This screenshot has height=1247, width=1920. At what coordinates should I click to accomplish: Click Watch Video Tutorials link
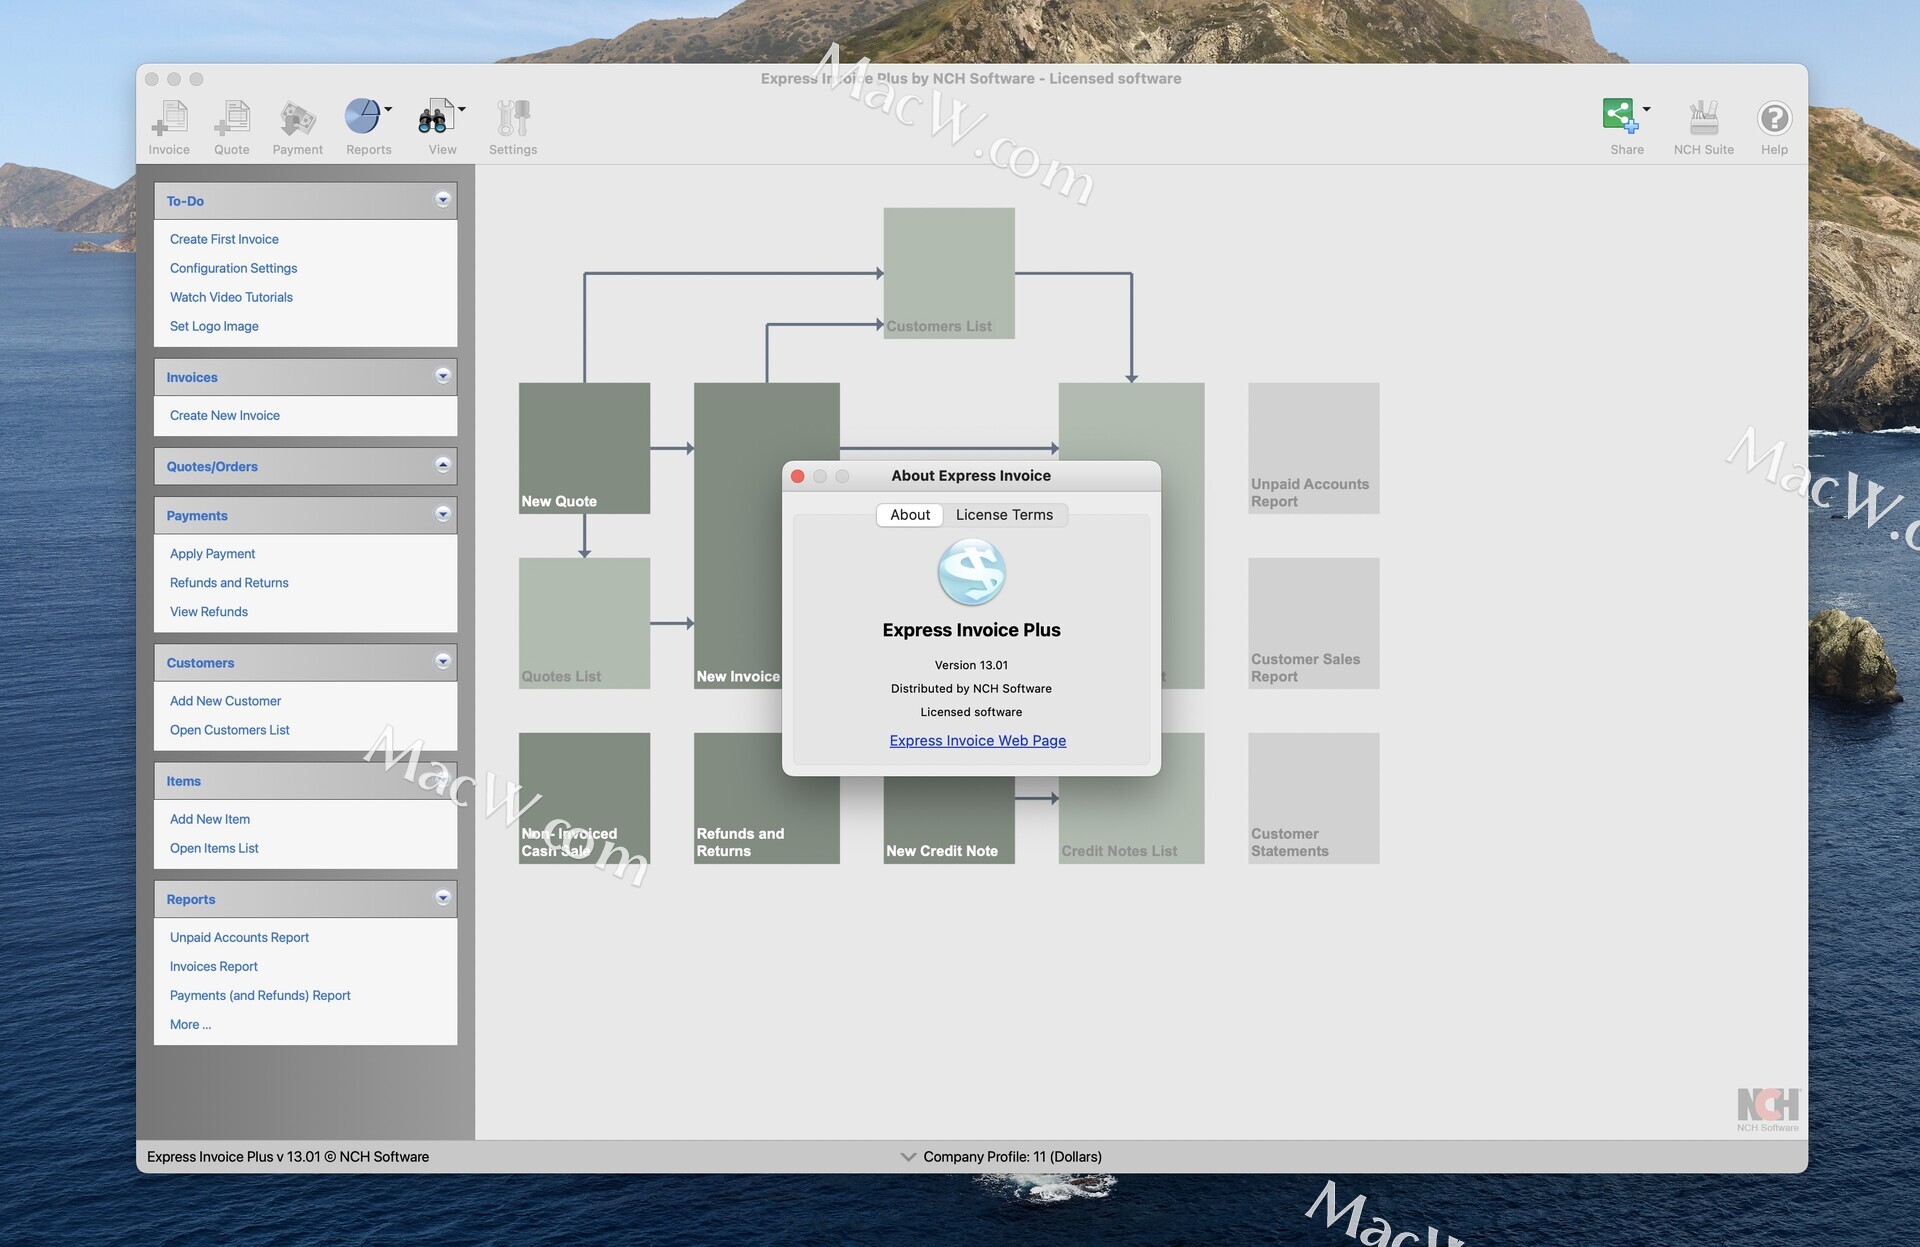point(231,297)
